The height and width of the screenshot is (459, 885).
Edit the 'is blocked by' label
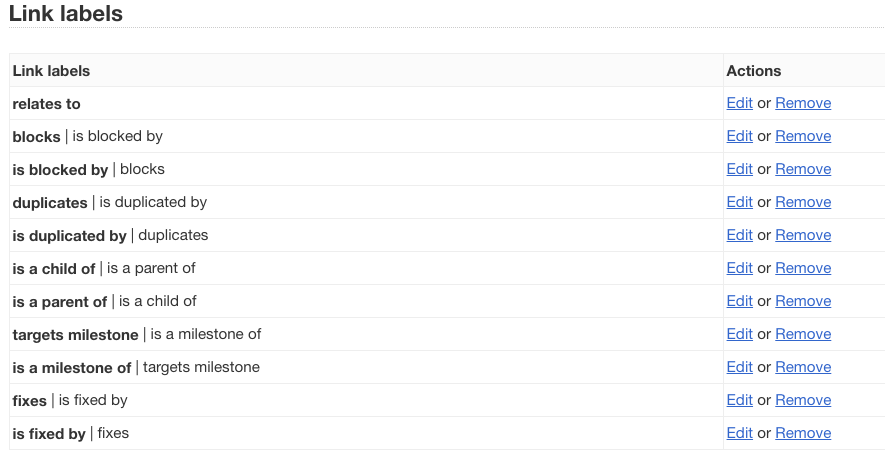(739, 169)
